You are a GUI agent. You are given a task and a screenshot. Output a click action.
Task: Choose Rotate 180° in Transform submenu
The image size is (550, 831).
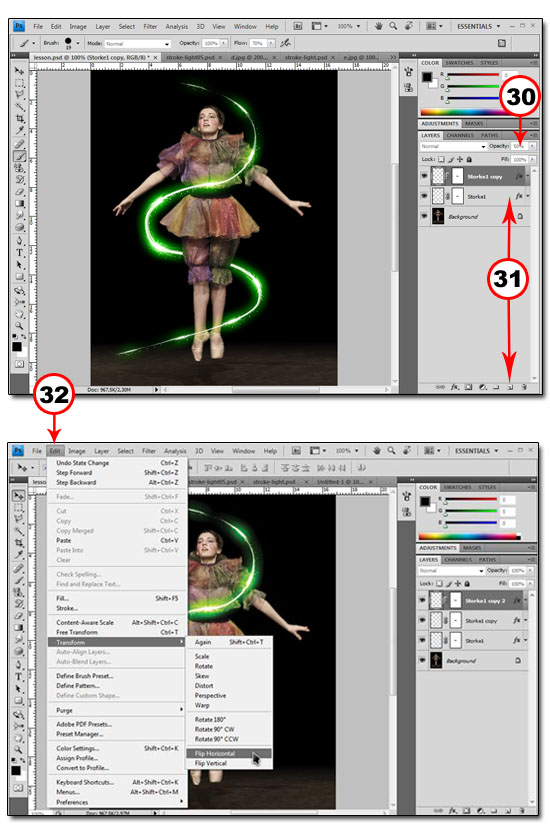point(229,719)
